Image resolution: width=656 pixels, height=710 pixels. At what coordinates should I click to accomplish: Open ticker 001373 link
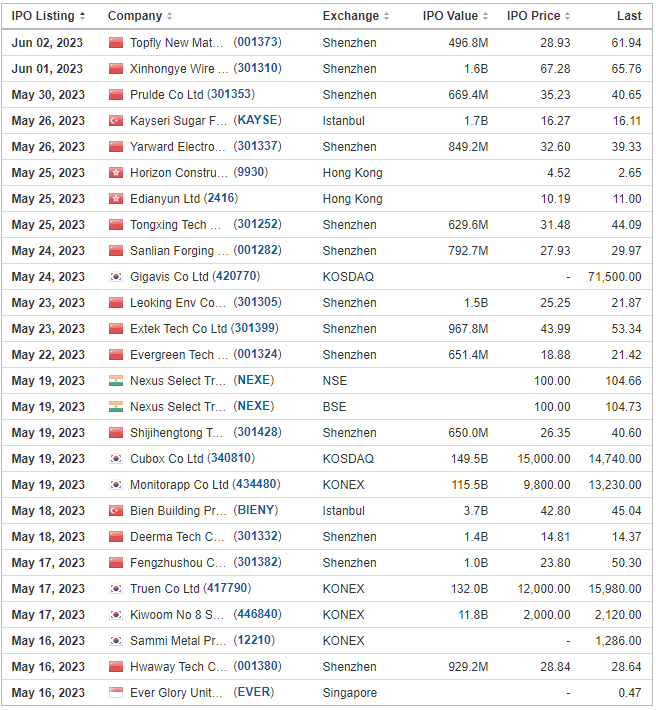tap(257, 43)
